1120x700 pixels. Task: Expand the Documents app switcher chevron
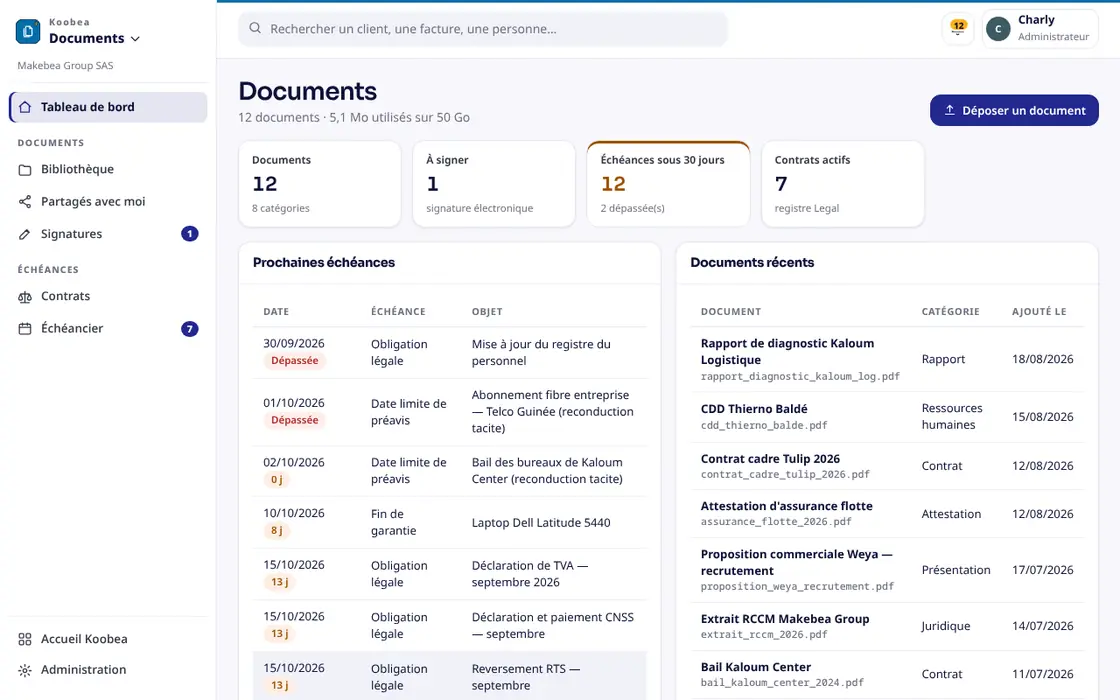135,39
